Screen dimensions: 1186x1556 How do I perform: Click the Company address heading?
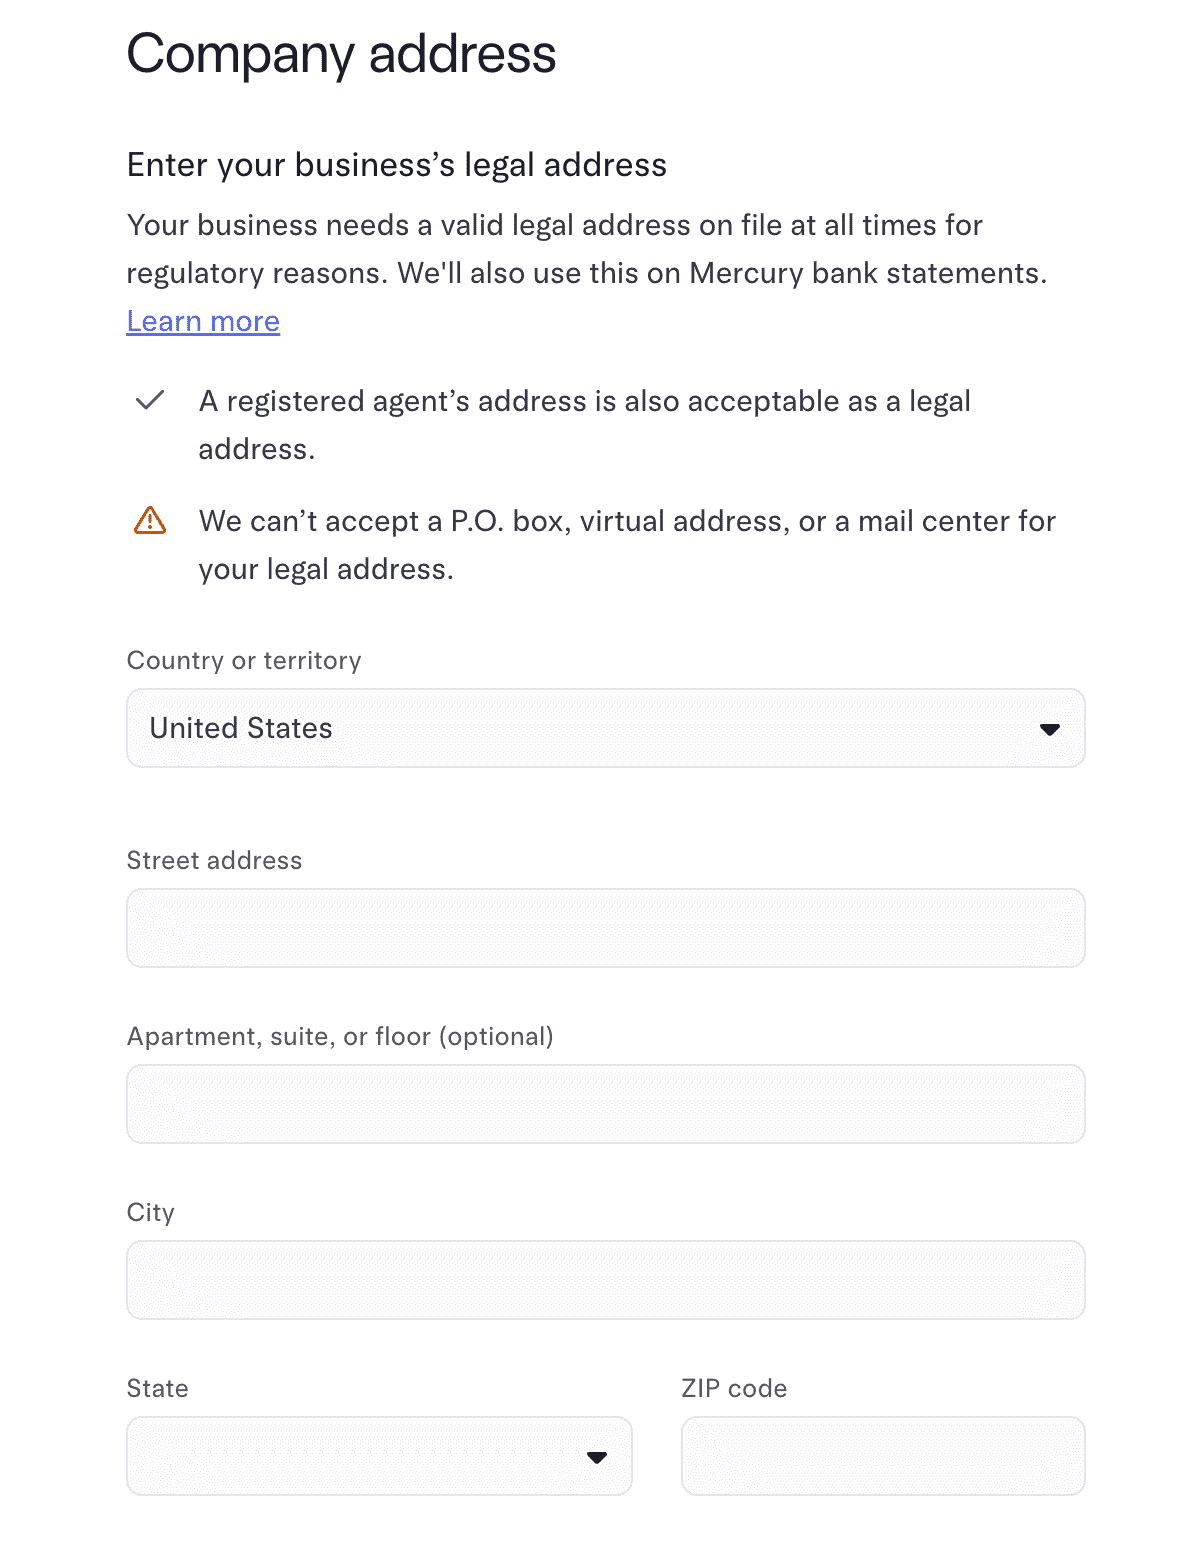click(341, 55)
